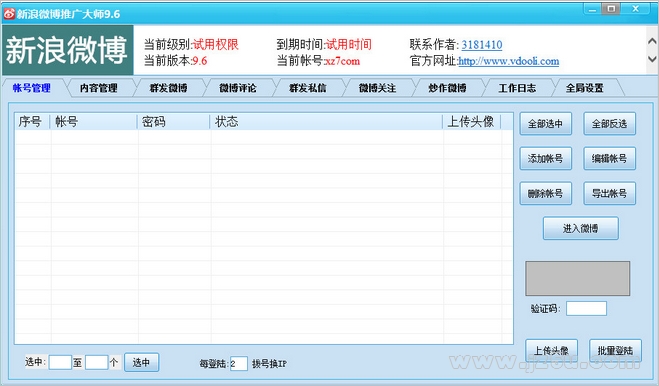Open the 群发微博 tab
This screenshot has height=386, width=659.
point(169,88)
